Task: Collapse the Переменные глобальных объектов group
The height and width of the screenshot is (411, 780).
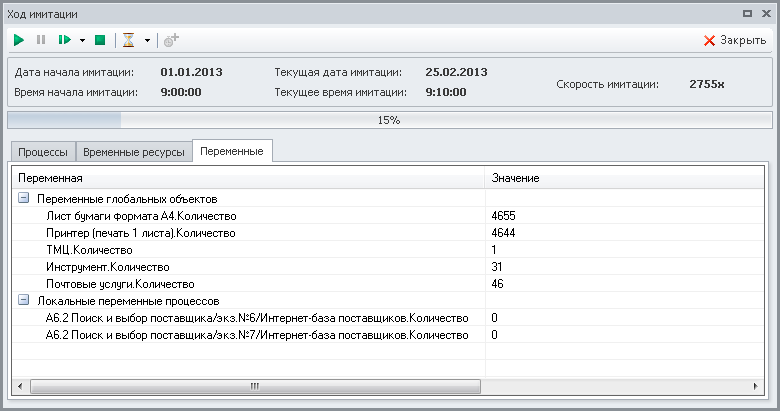Action: [23, 199]
